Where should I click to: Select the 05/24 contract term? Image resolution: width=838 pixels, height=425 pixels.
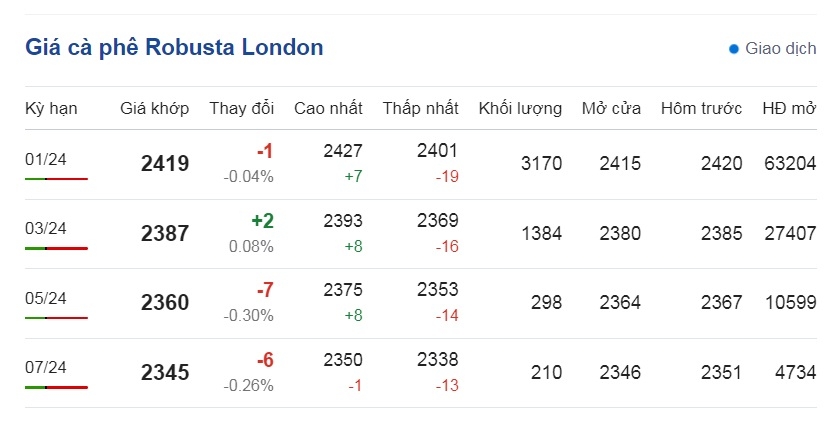[x=46, y=298]
